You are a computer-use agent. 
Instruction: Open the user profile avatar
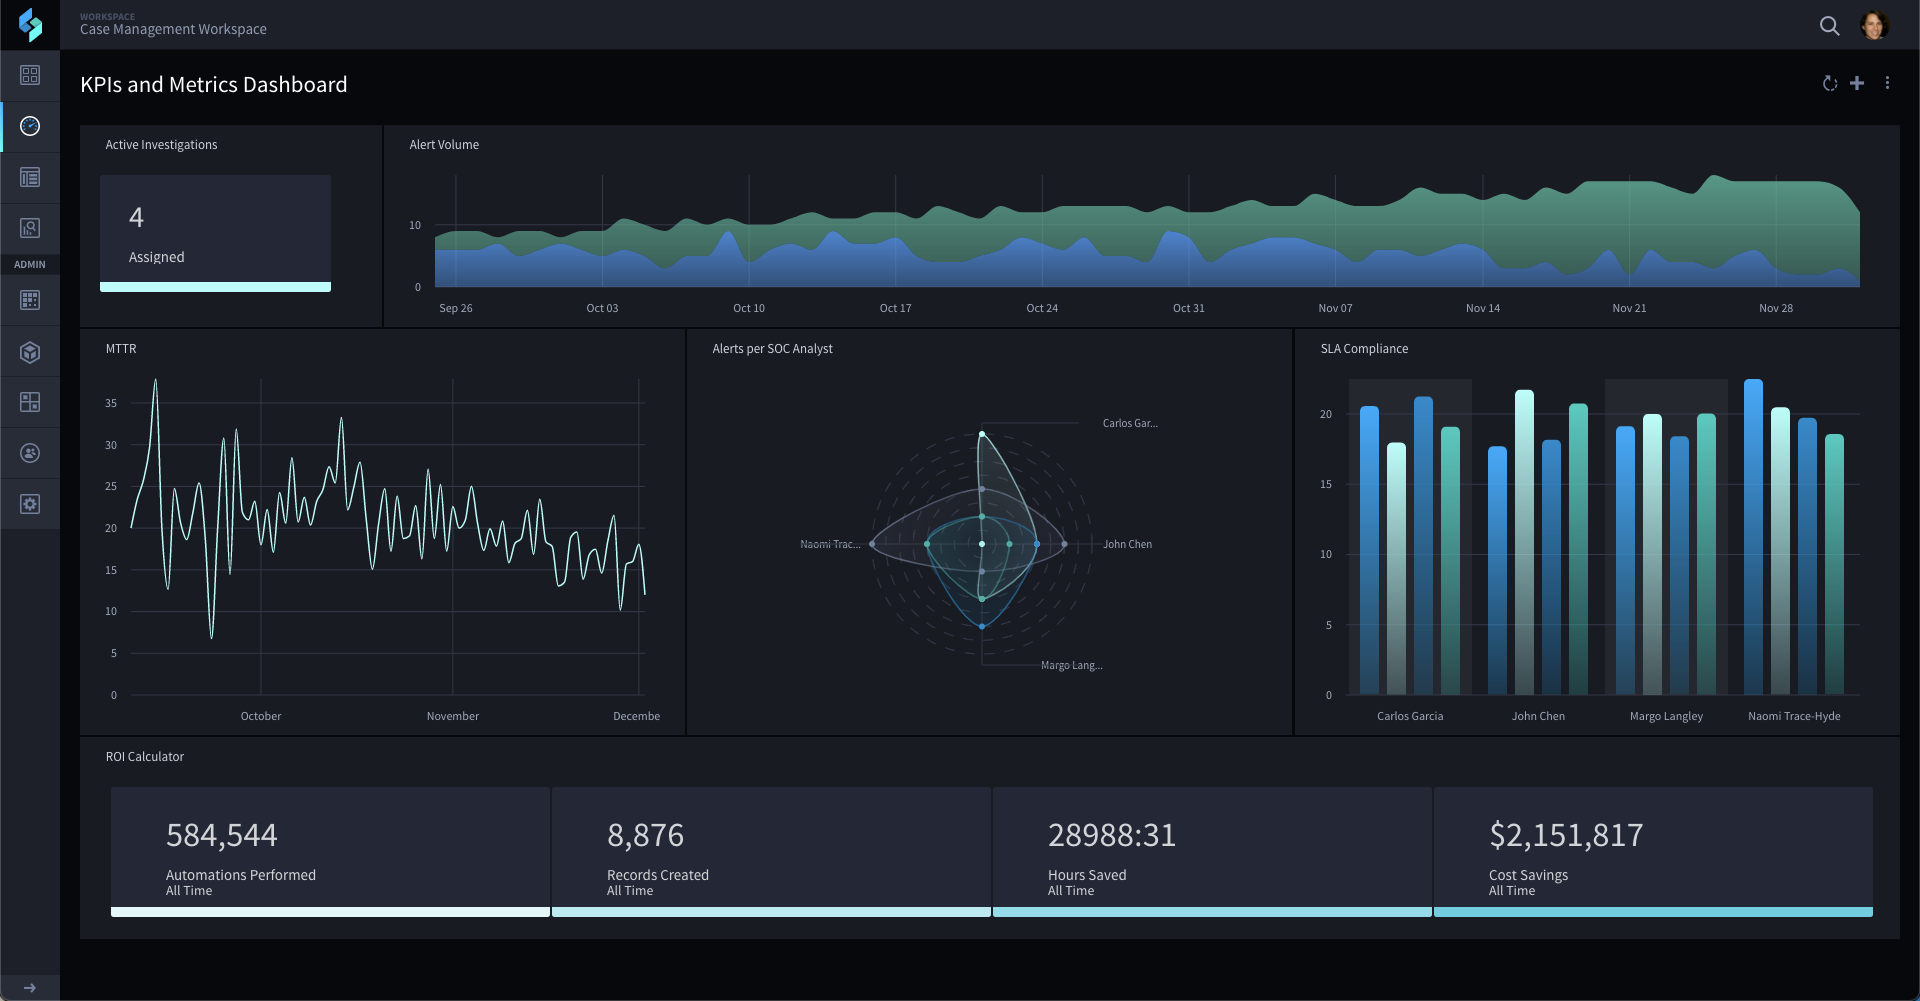click(1874, 26)
